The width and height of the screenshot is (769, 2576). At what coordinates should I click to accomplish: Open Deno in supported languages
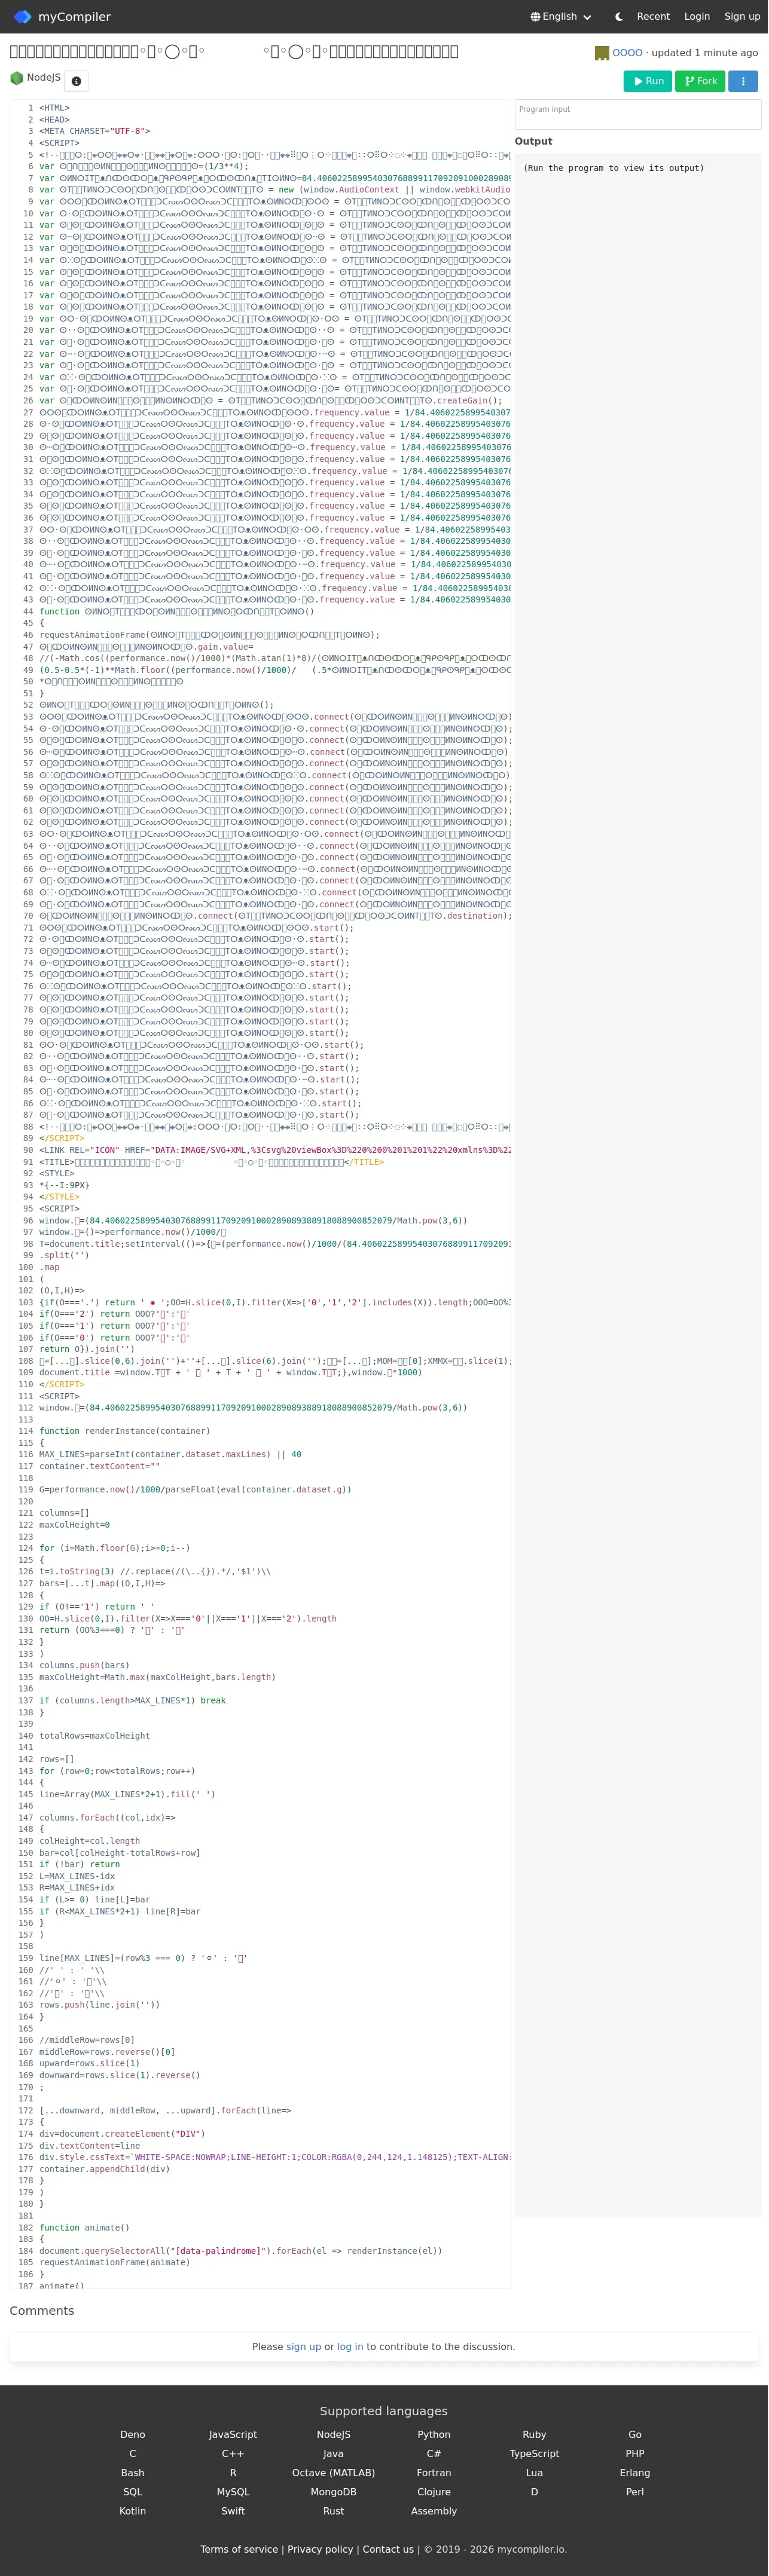(132, 2434)
